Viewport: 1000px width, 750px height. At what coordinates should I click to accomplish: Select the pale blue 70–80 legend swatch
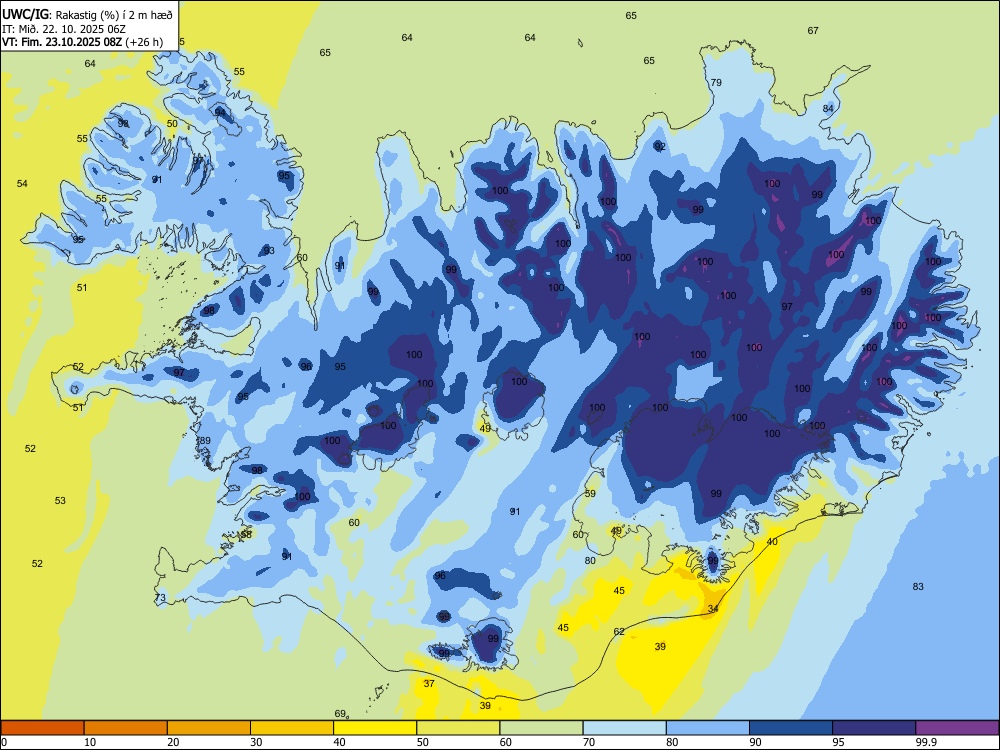pos(625,728)
